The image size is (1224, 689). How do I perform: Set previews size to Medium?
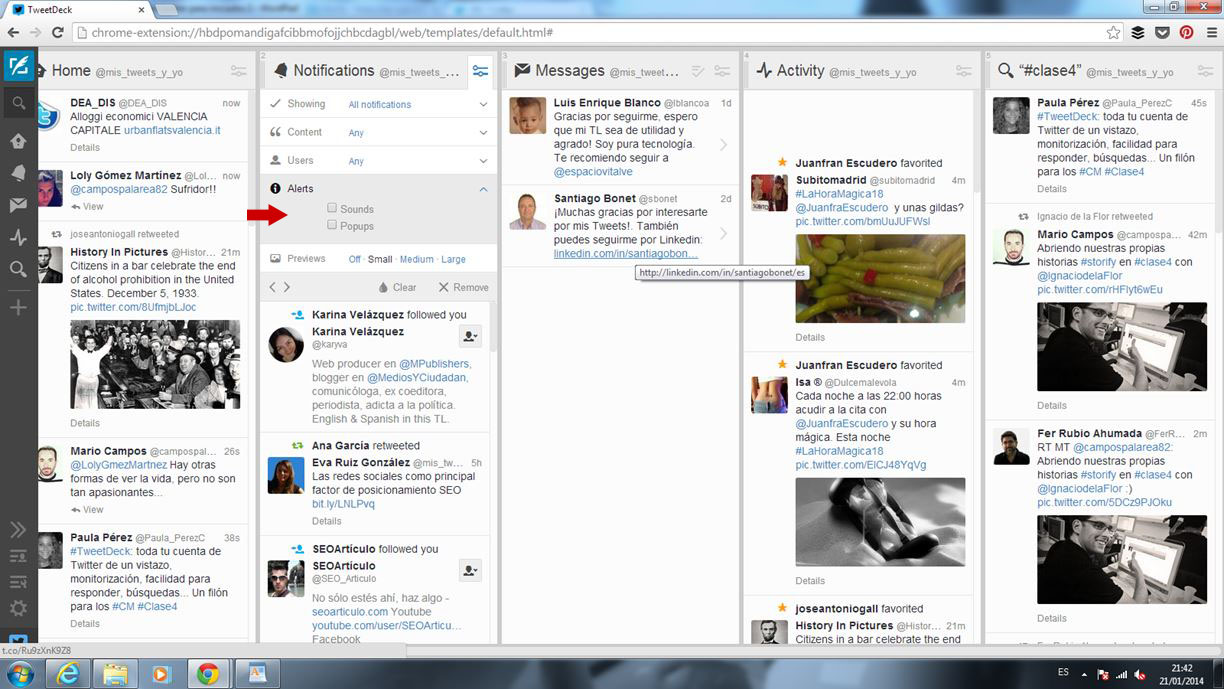coord(417,259)
